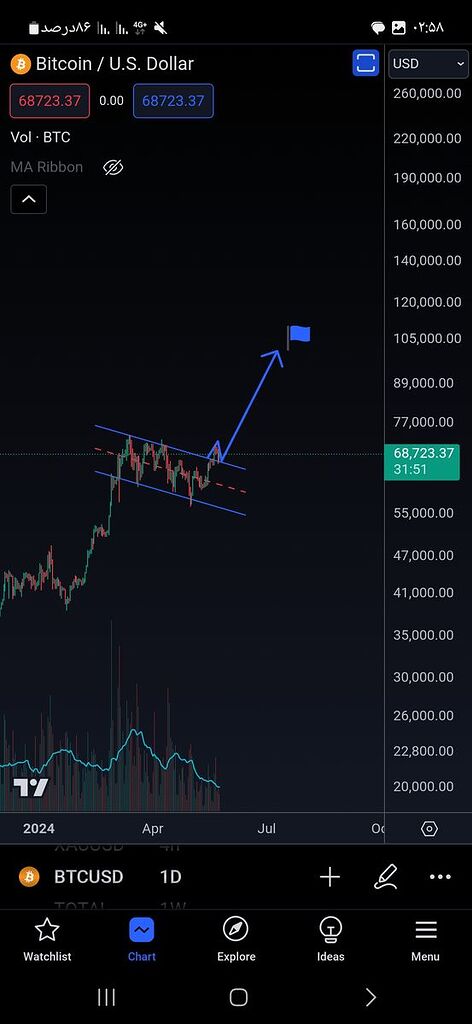The height and width of the screenshot is (1024, 472).
Task: Collapse the indicator legend with the chevron
Action: pyautogui.click(x=29, y=199)
